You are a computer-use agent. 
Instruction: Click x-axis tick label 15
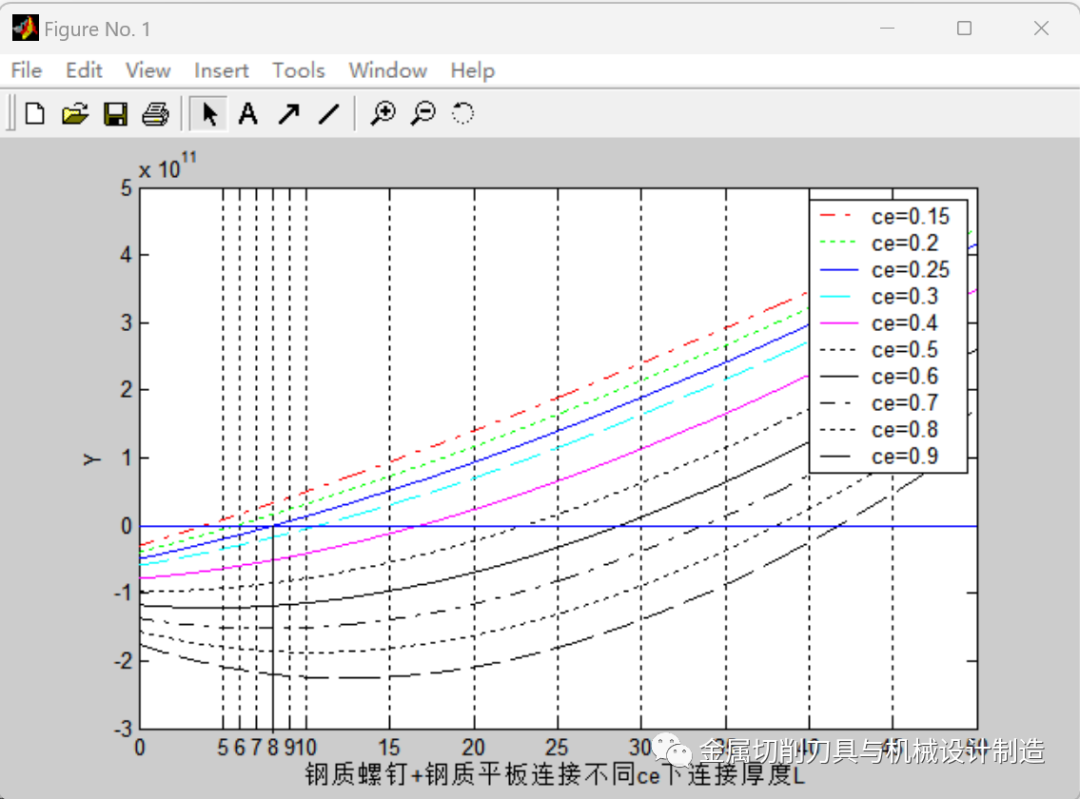click(x=388, y=747)
